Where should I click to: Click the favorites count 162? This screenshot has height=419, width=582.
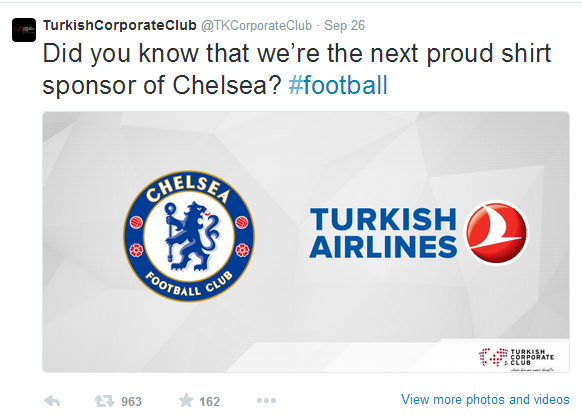click(209, 402)
